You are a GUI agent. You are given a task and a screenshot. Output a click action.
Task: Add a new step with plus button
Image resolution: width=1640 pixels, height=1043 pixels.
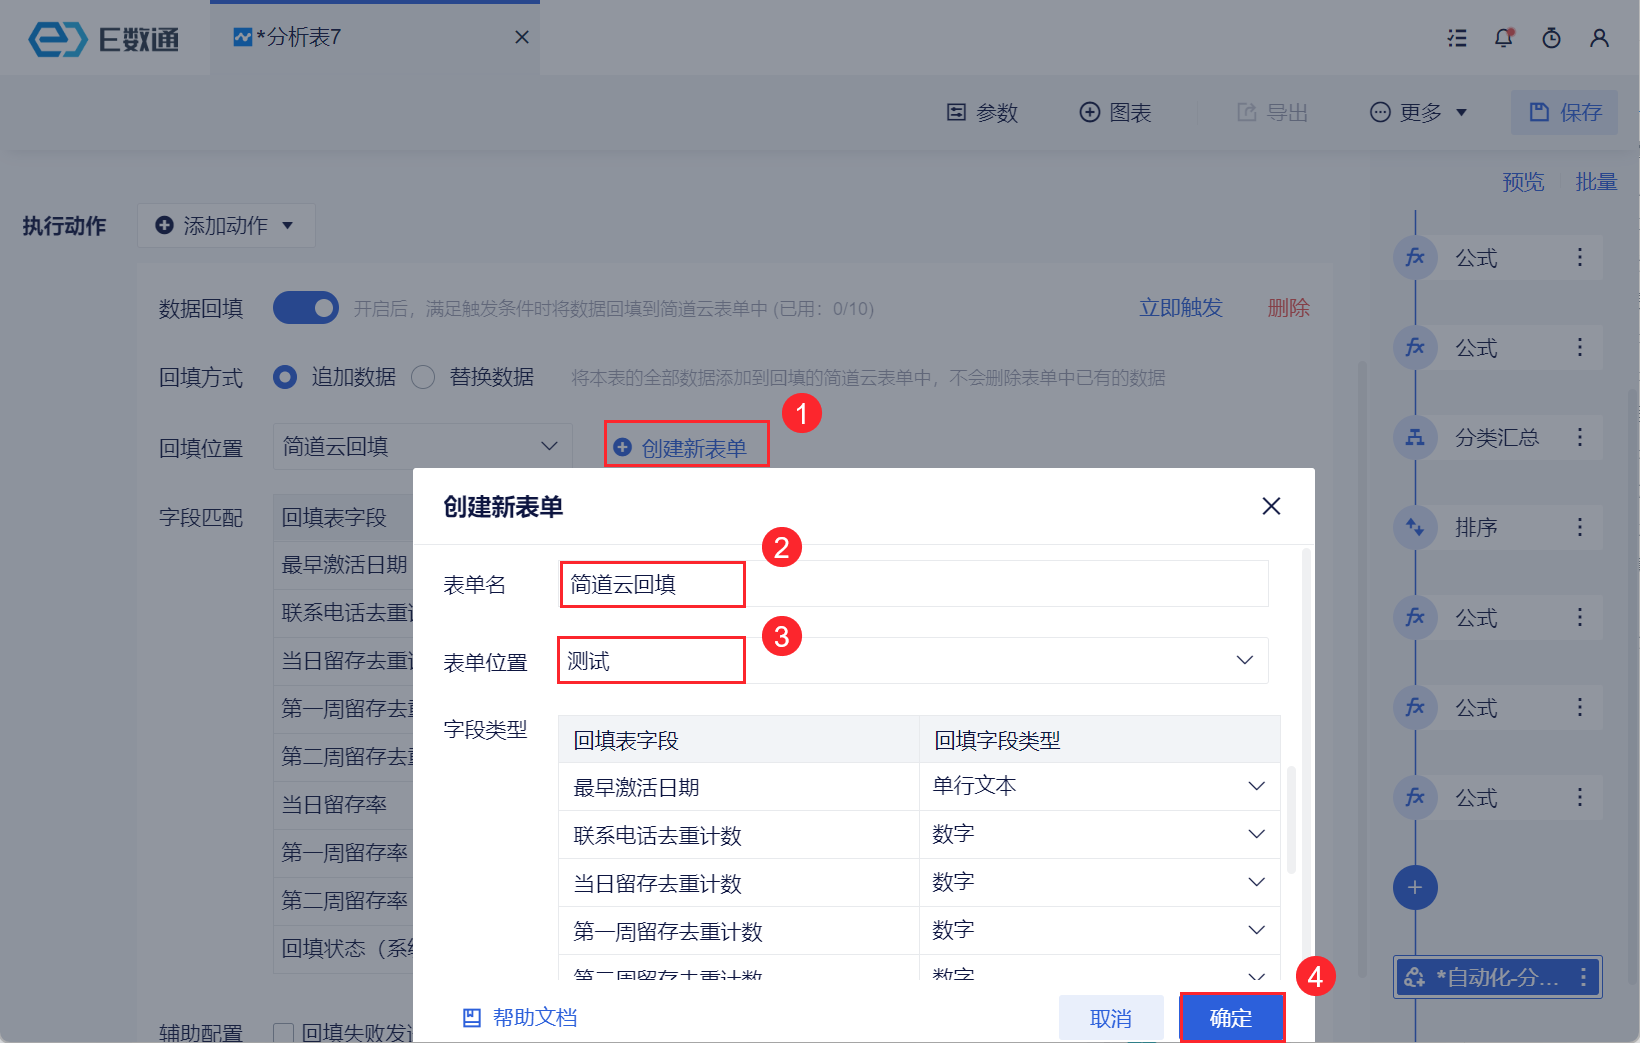pyautogui.click(x=1415, y=888)
